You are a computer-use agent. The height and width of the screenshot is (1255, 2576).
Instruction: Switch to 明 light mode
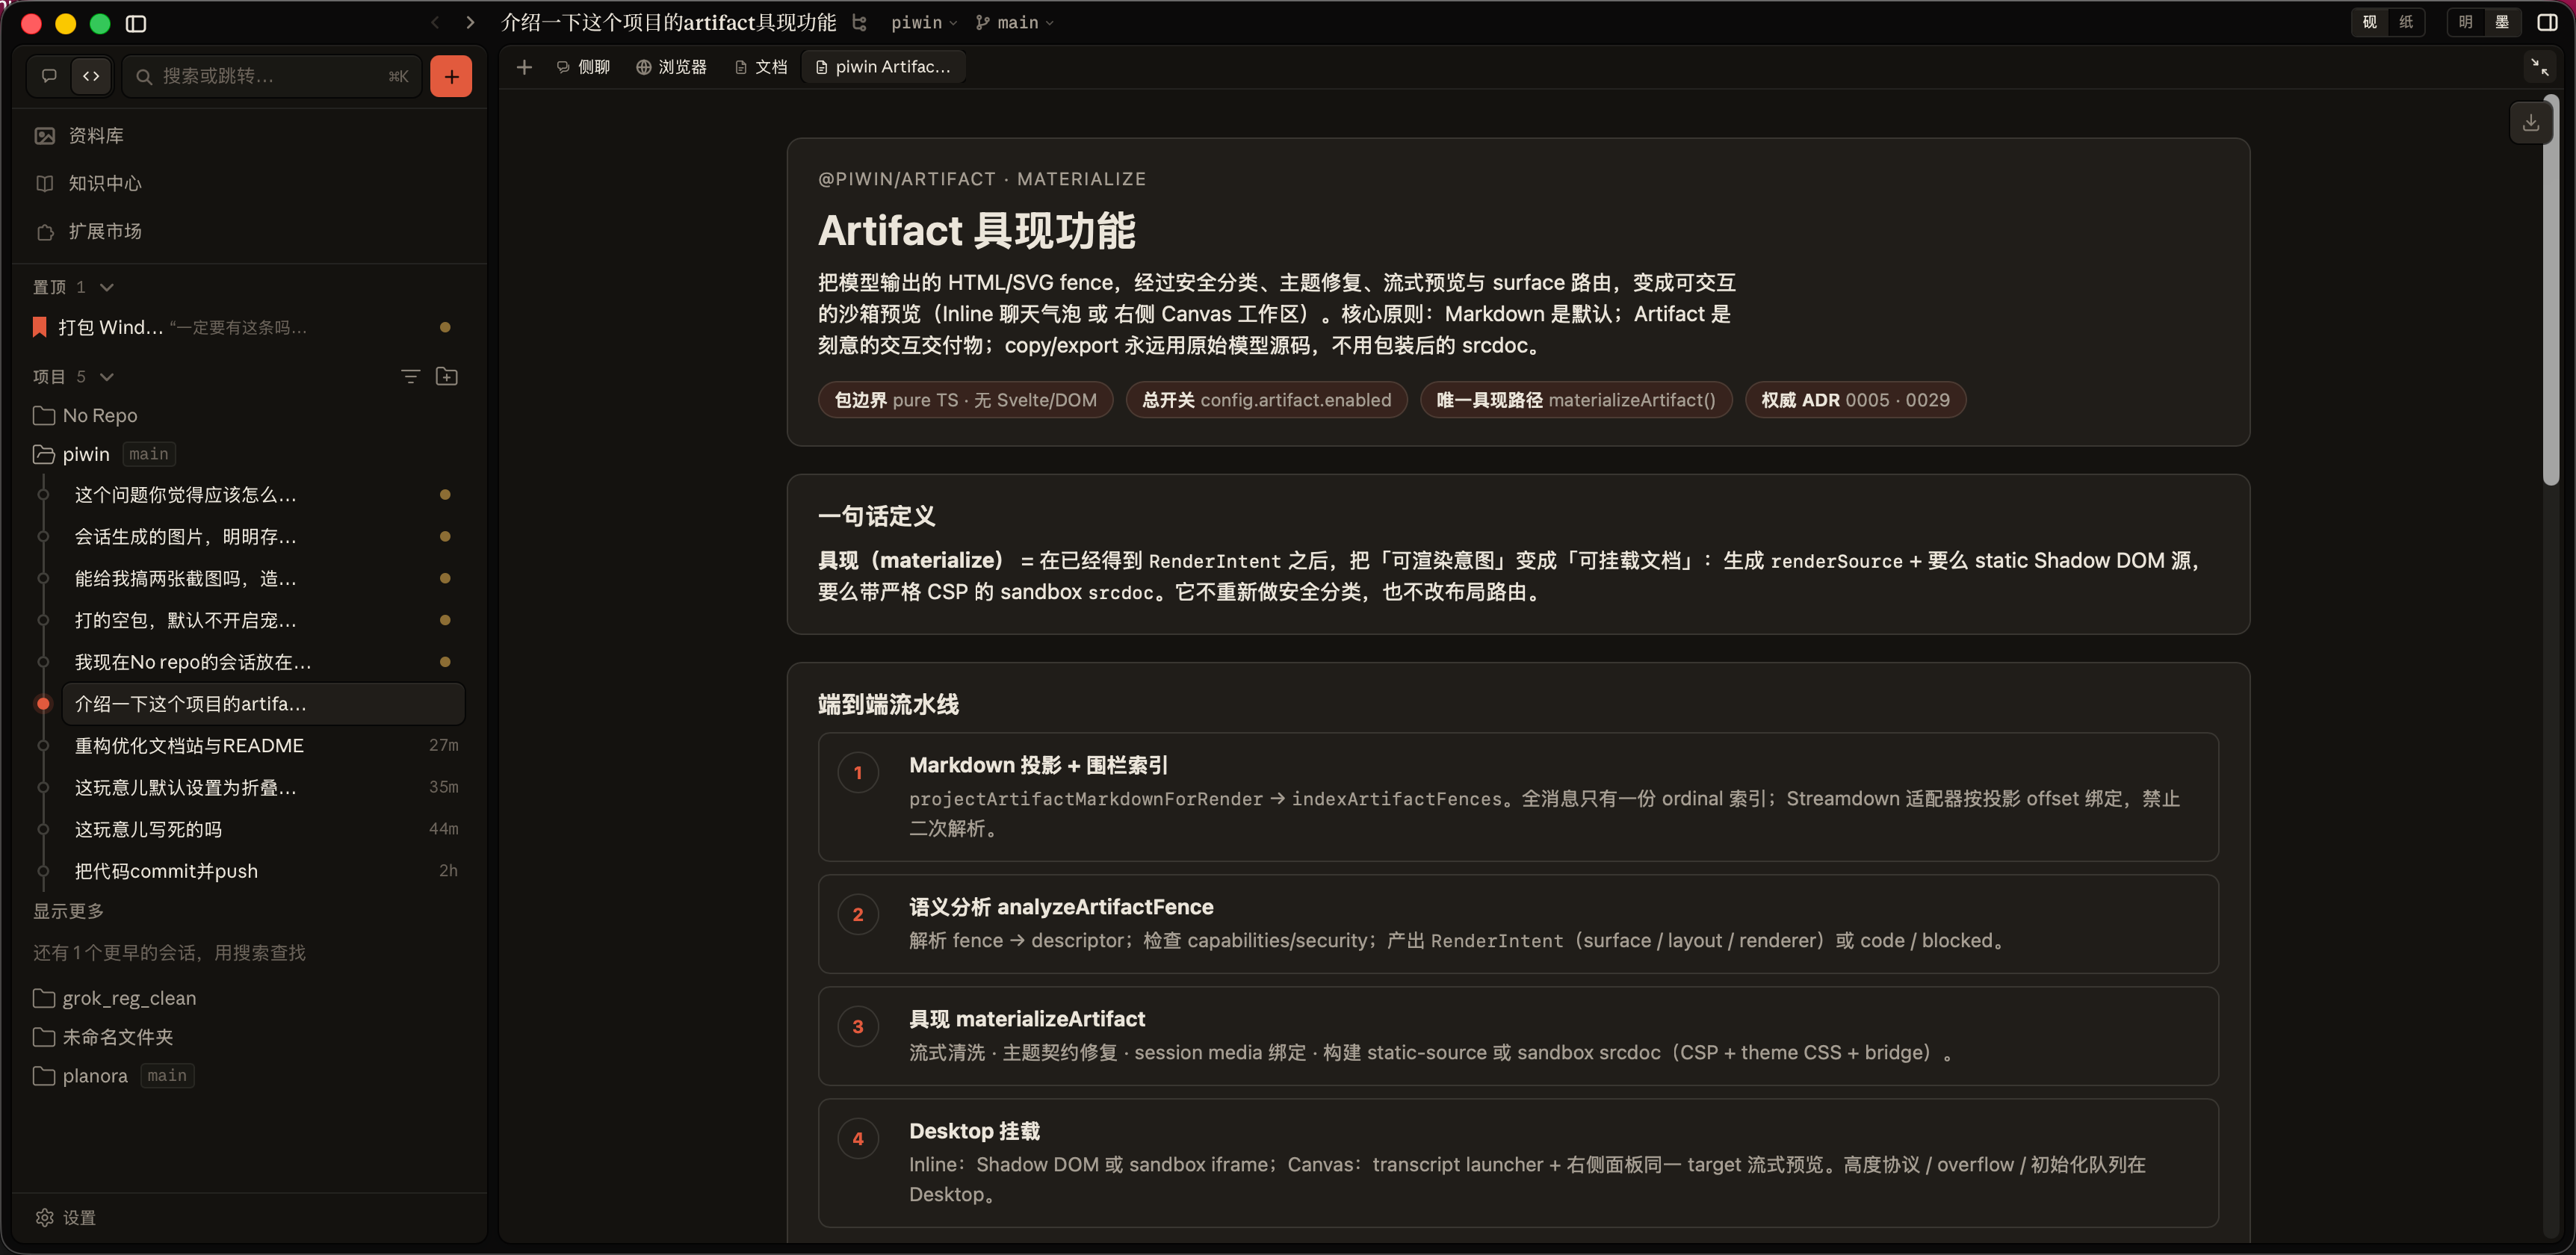2465,22
